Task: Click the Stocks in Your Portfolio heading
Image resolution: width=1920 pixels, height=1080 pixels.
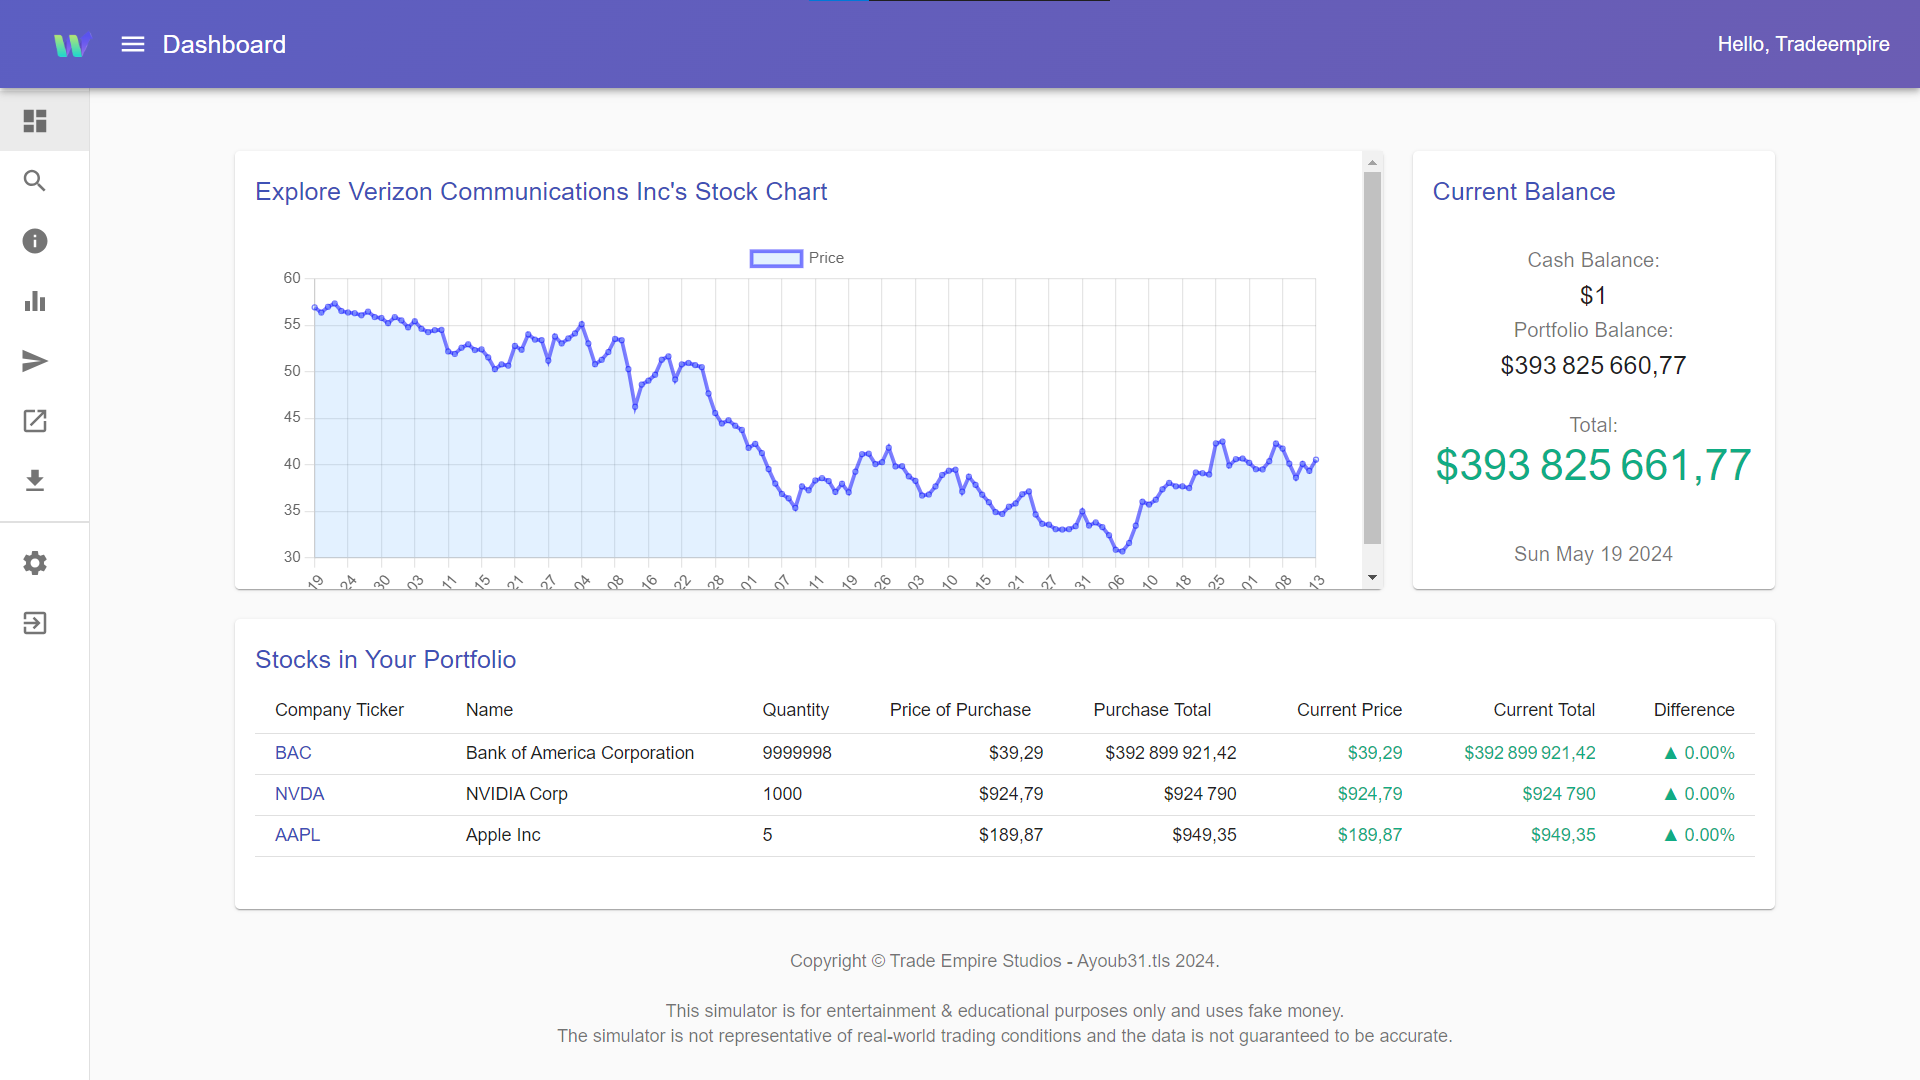Action: coord(385,659)
